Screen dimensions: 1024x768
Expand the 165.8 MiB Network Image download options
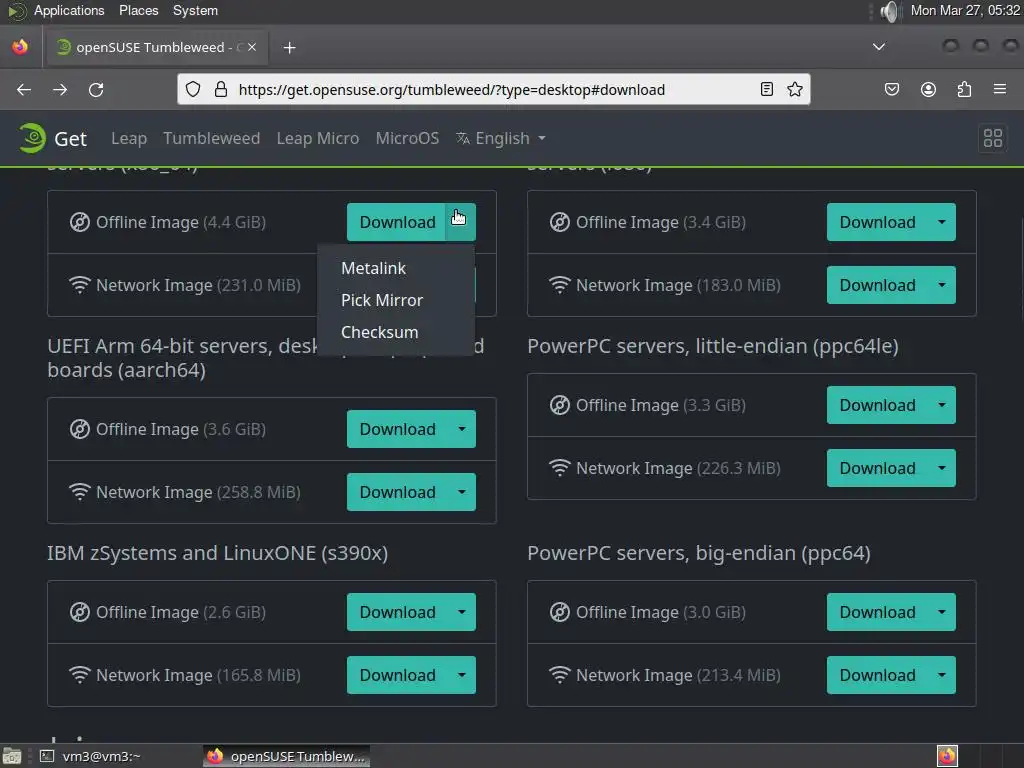click(462, 675)
